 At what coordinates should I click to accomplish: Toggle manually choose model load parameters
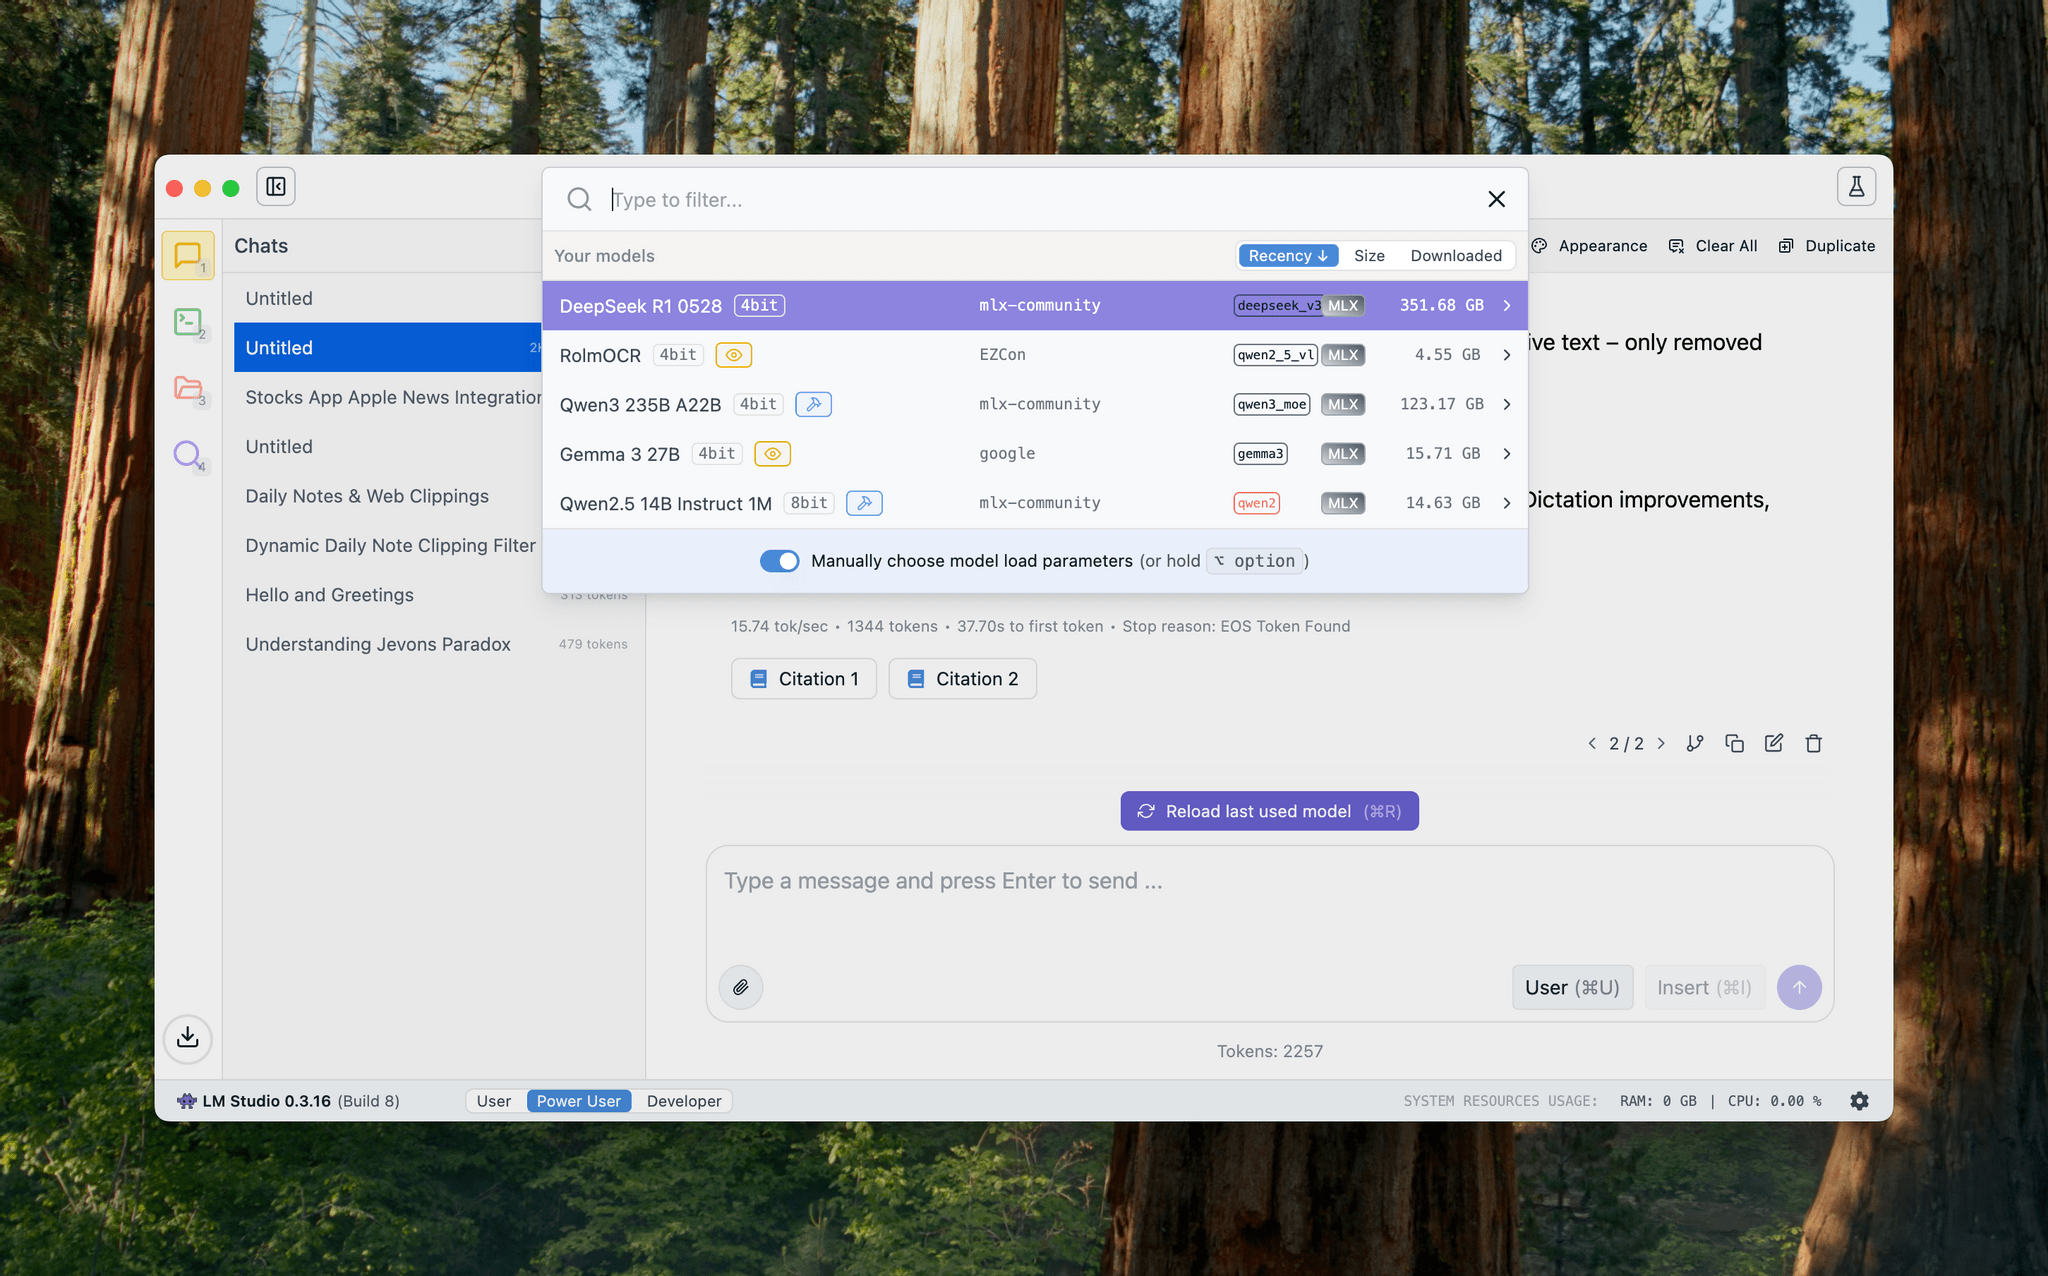(779, 561)
